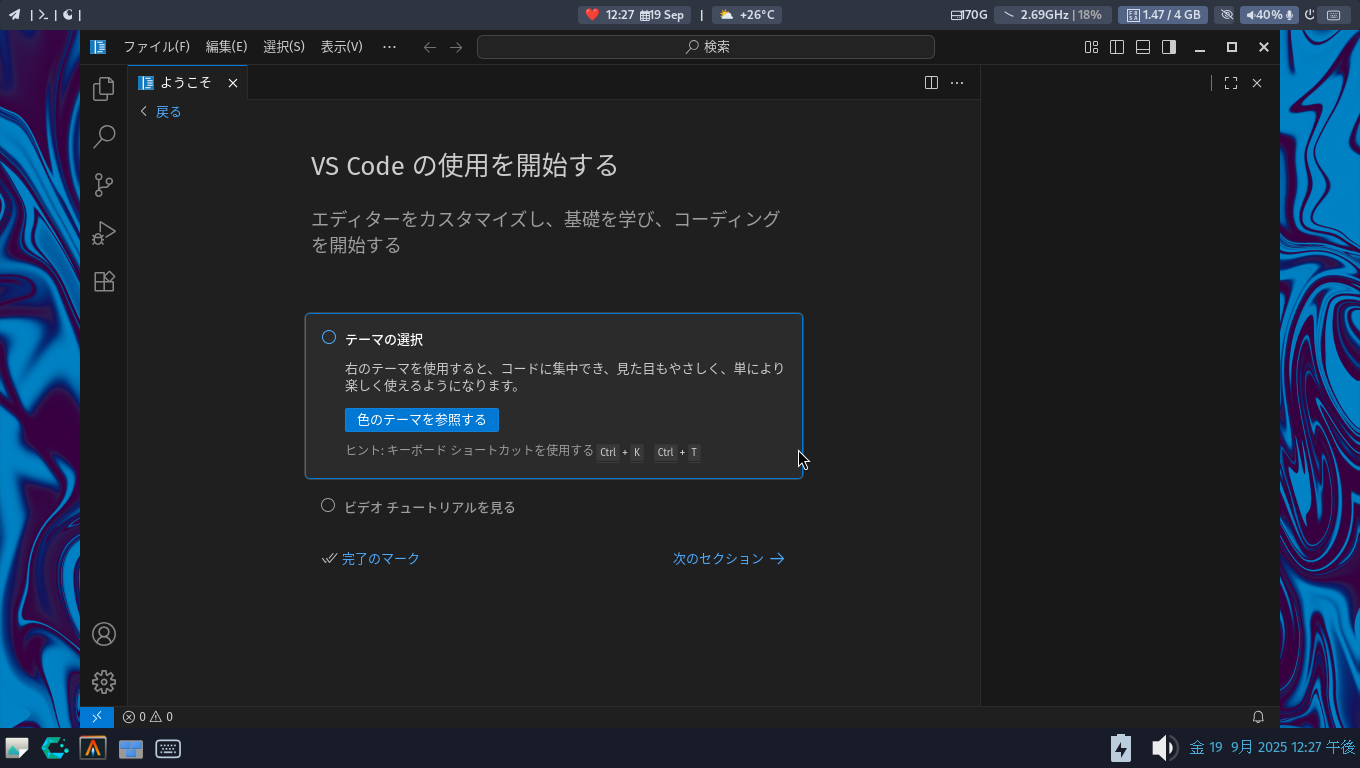Open the Source Control view
1360x768 pixels.
pos(103,185)
